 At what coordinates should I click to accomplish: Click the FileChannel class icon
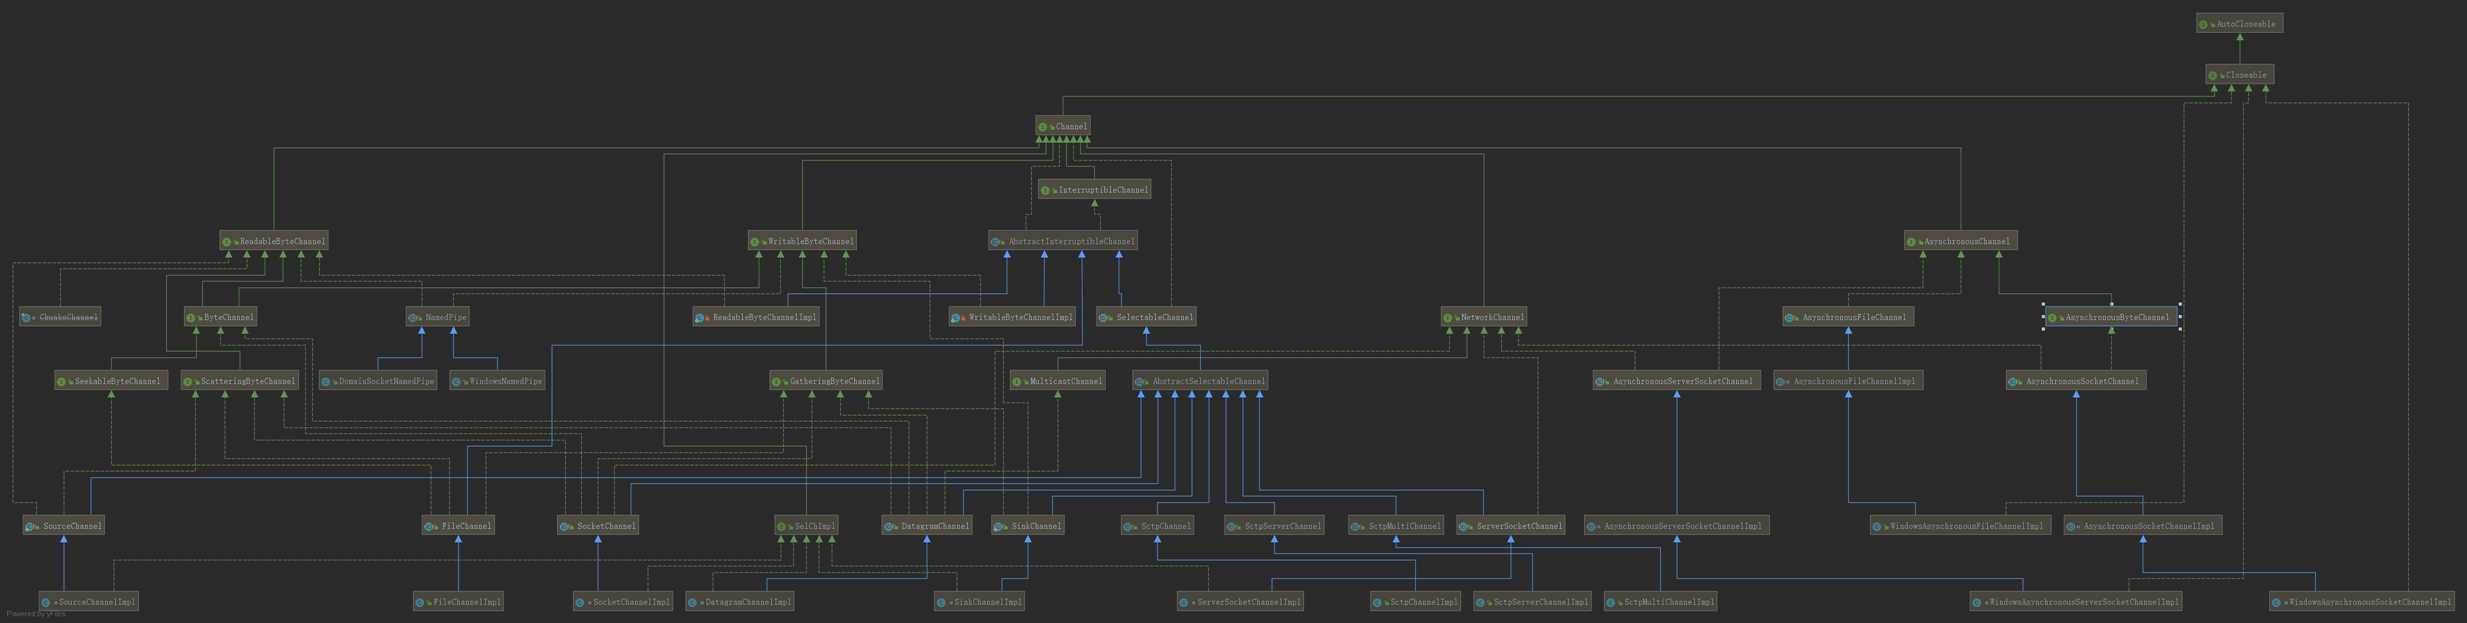[x=429, y=526]
